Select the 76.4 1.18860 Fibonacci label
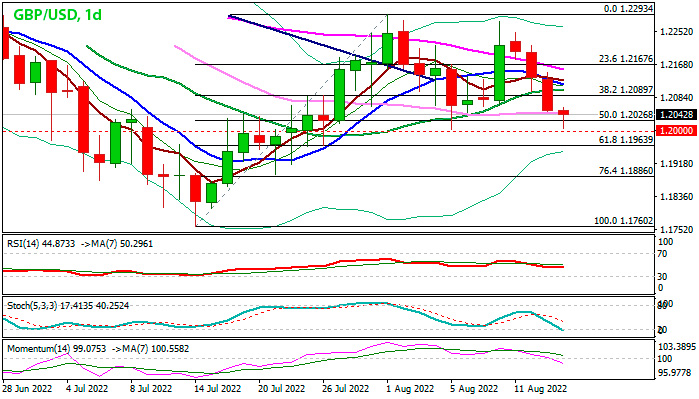This screenshot has height=399, width=699. point(626,171)
